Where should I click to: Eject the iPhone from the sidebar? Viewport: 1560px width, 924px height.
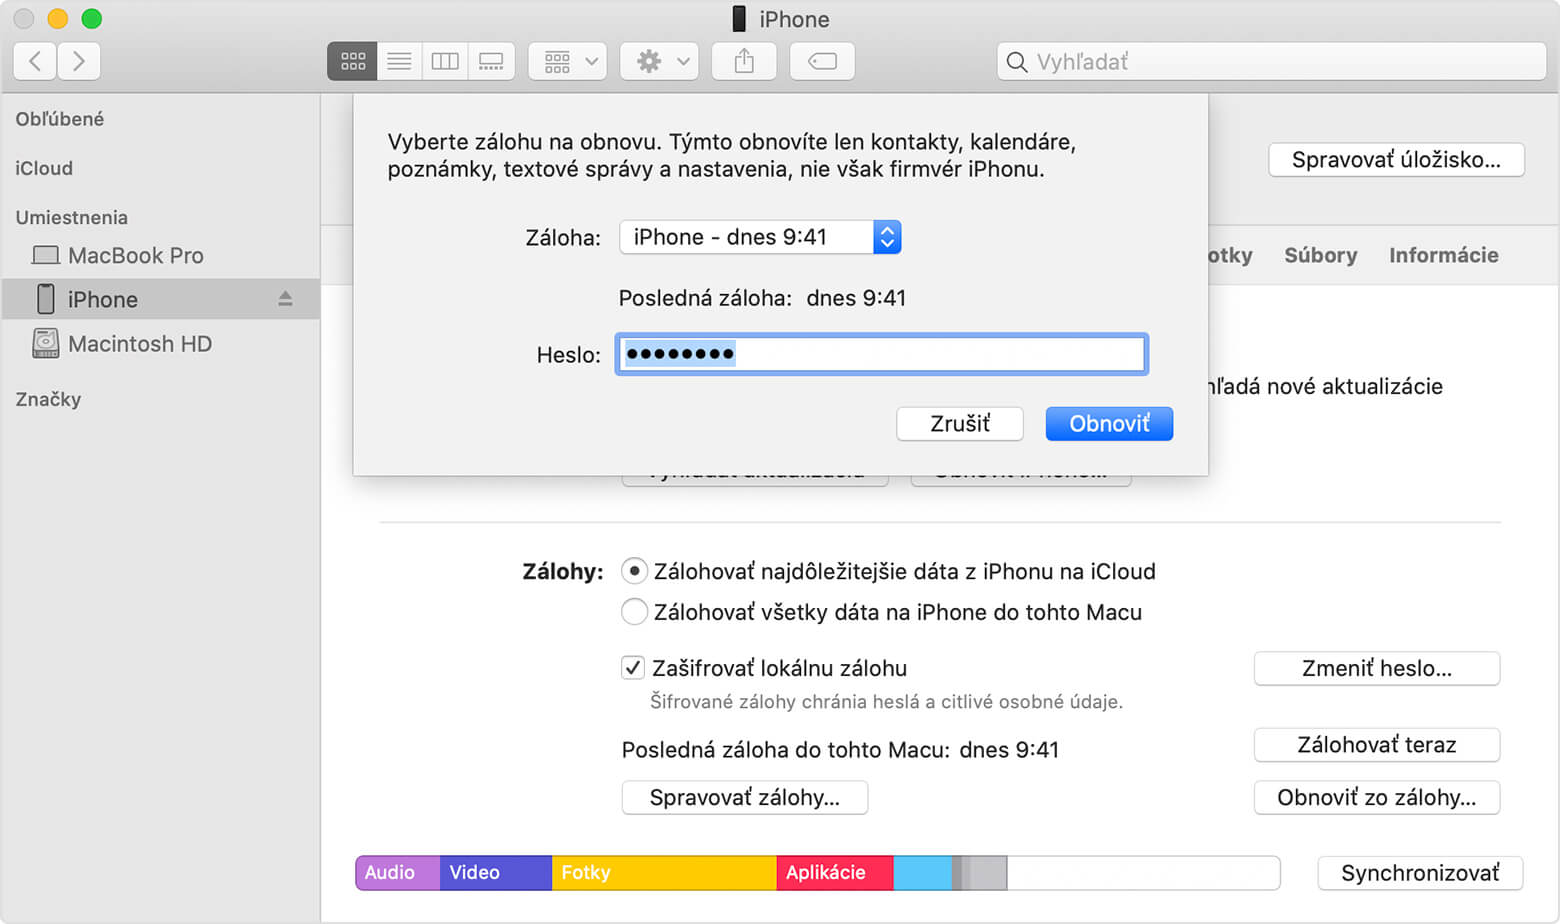(285, 299)
